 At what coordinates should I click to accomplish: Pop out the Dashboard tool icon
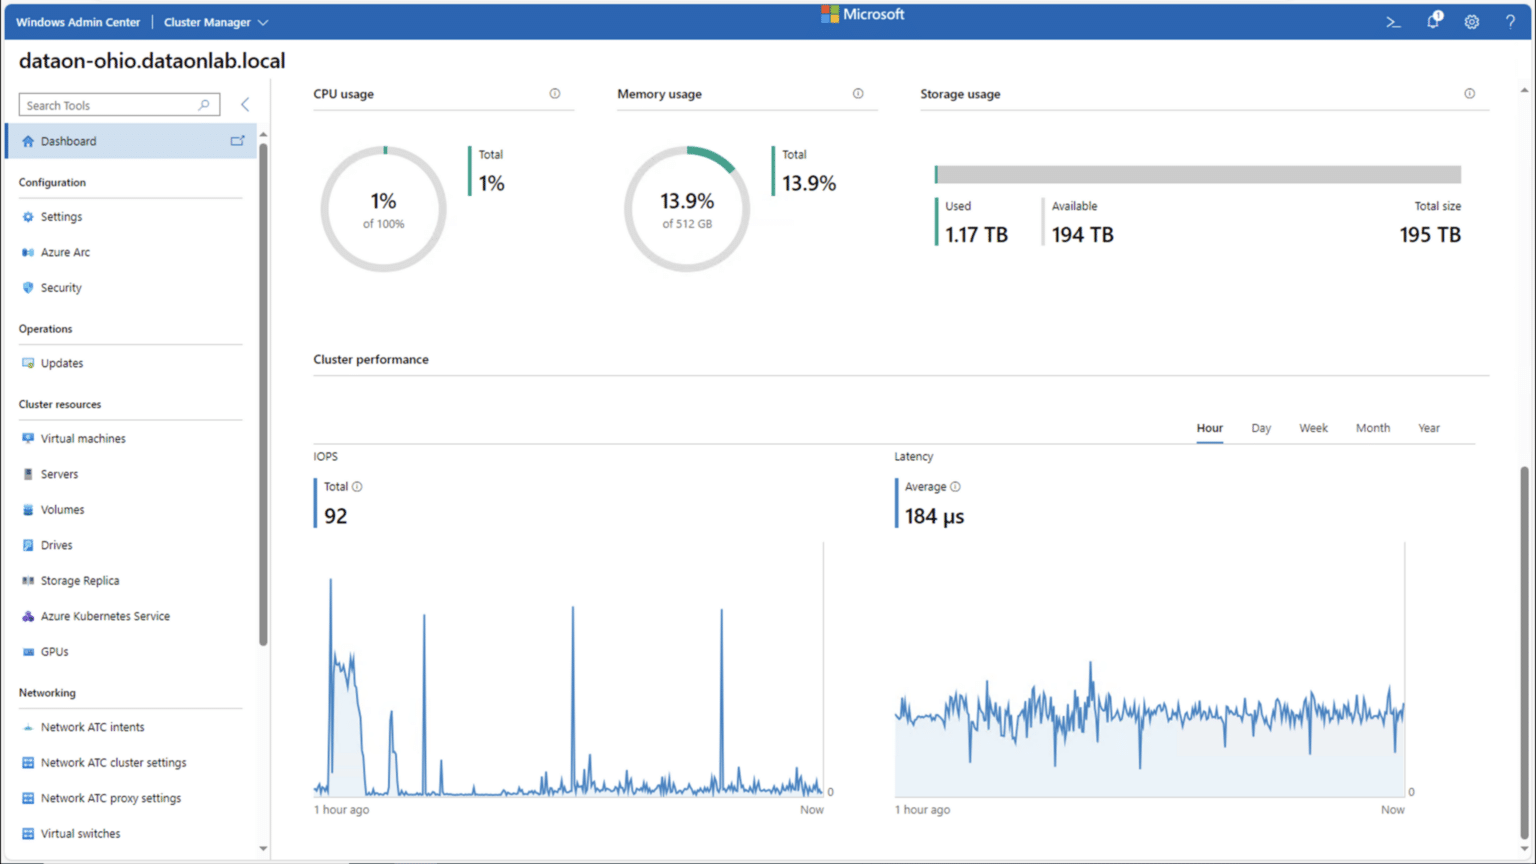click(x=237, y=141)
